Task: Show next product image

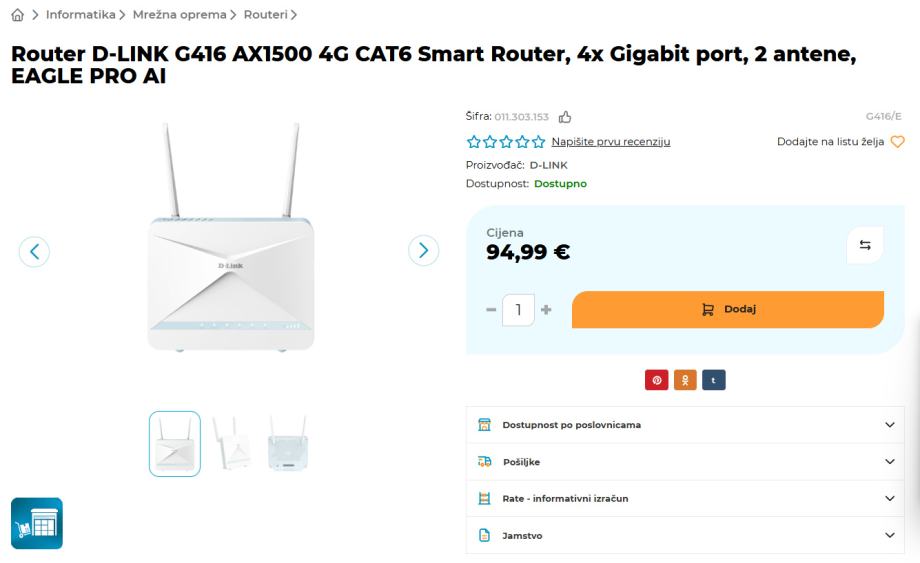Action: (x=424, y=251)
